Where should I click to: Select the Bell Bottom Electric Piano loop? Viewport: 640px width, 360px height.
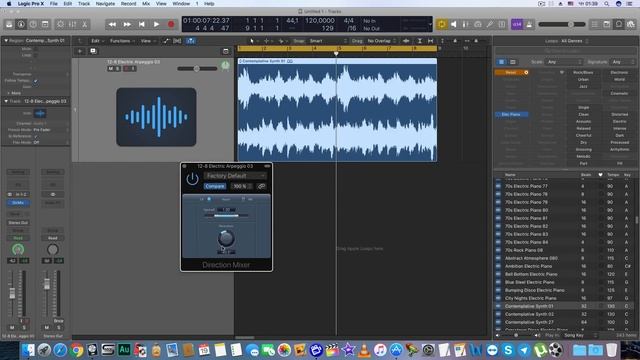tap(531, 274)
